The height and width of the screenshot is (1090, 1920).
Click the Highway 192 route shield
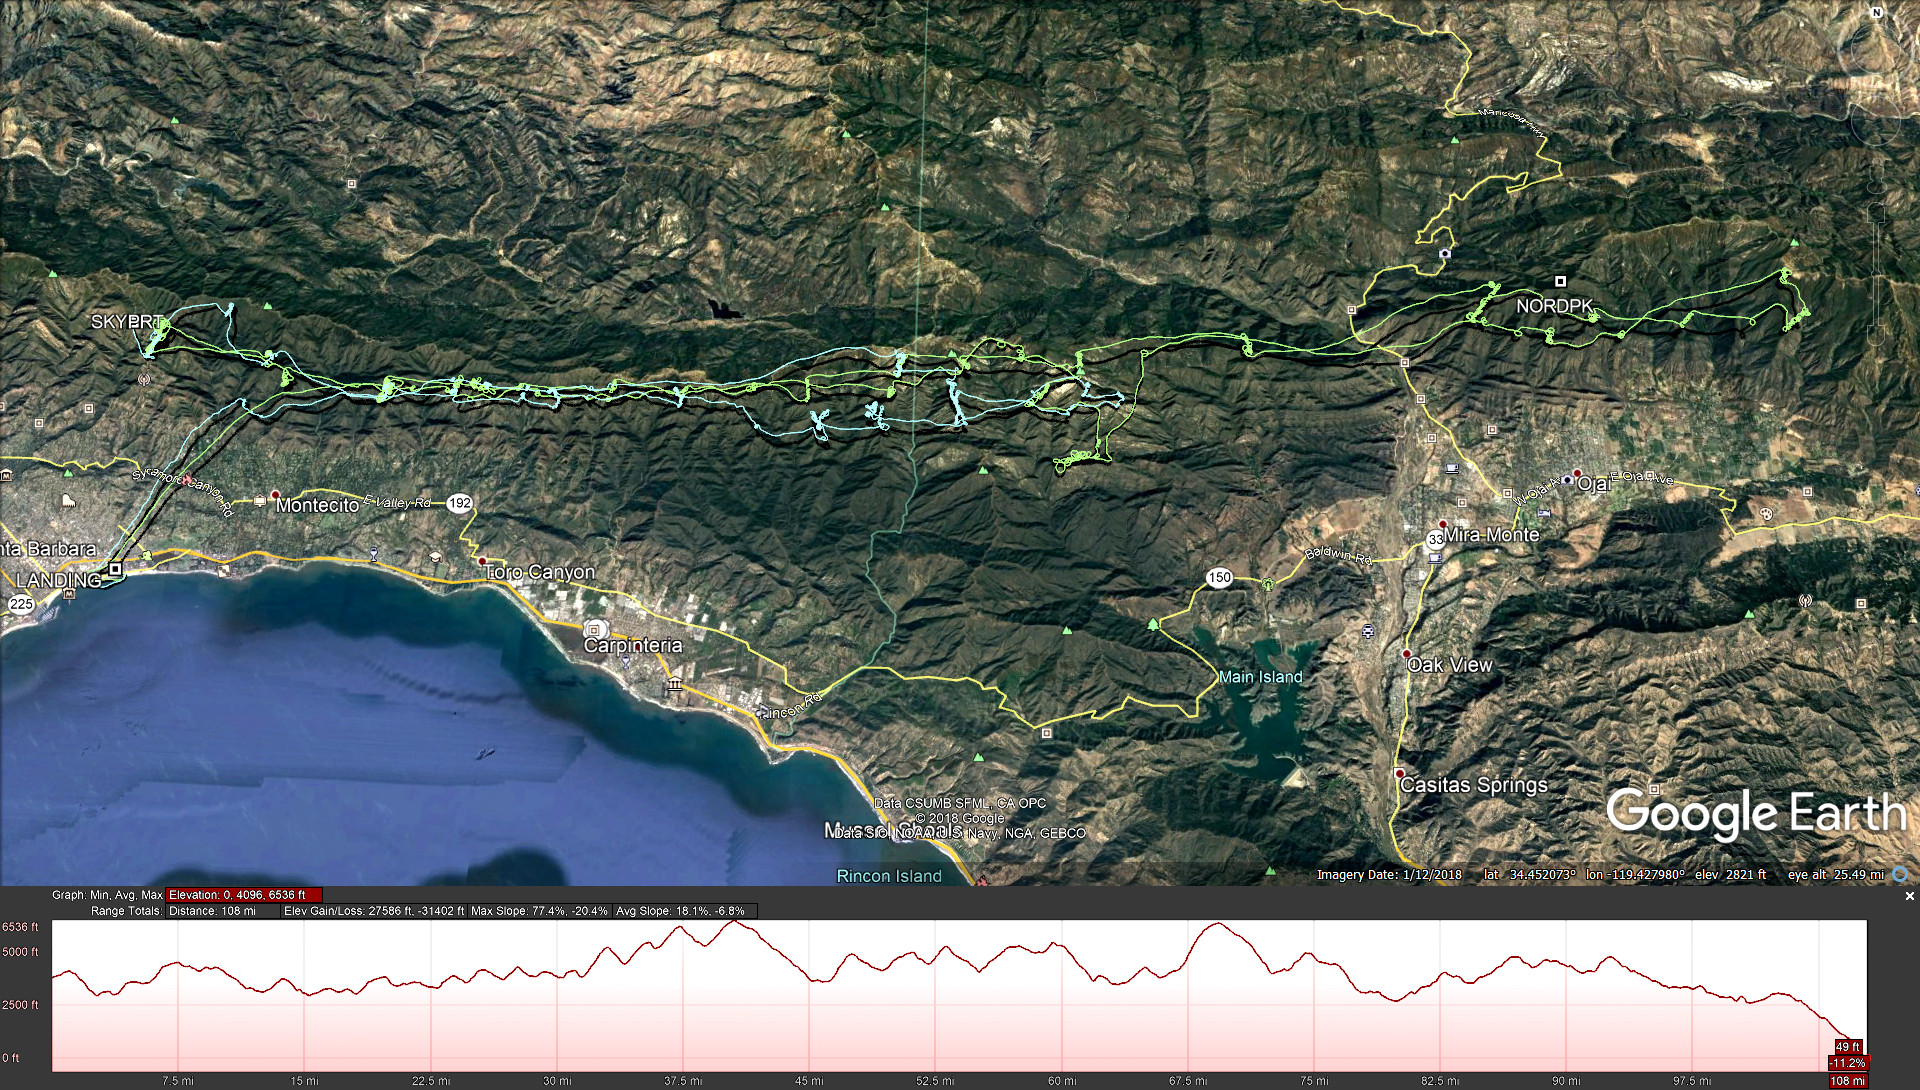459,503
